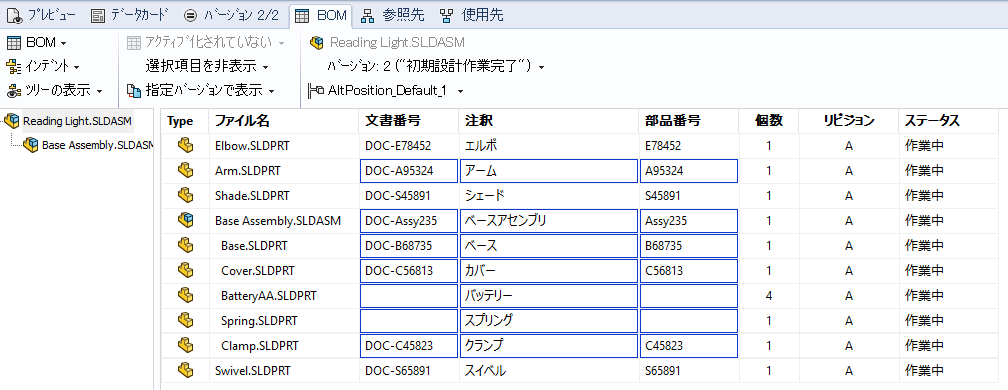Click the part icon in Shade.SLDPRT row
The height and width of the screenshot is (390, 1008).
coord(186,195)
